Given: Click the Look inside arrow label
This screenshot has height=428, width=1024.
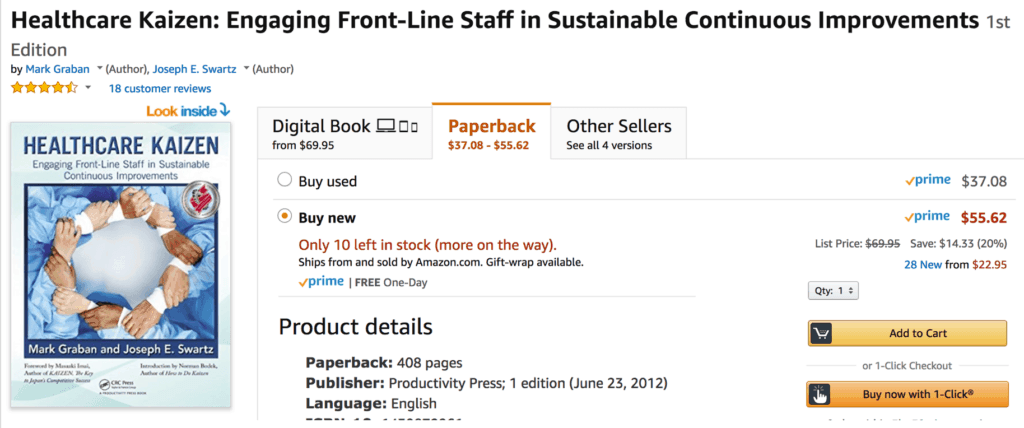Looking at the screenshot, I should 188,110.
